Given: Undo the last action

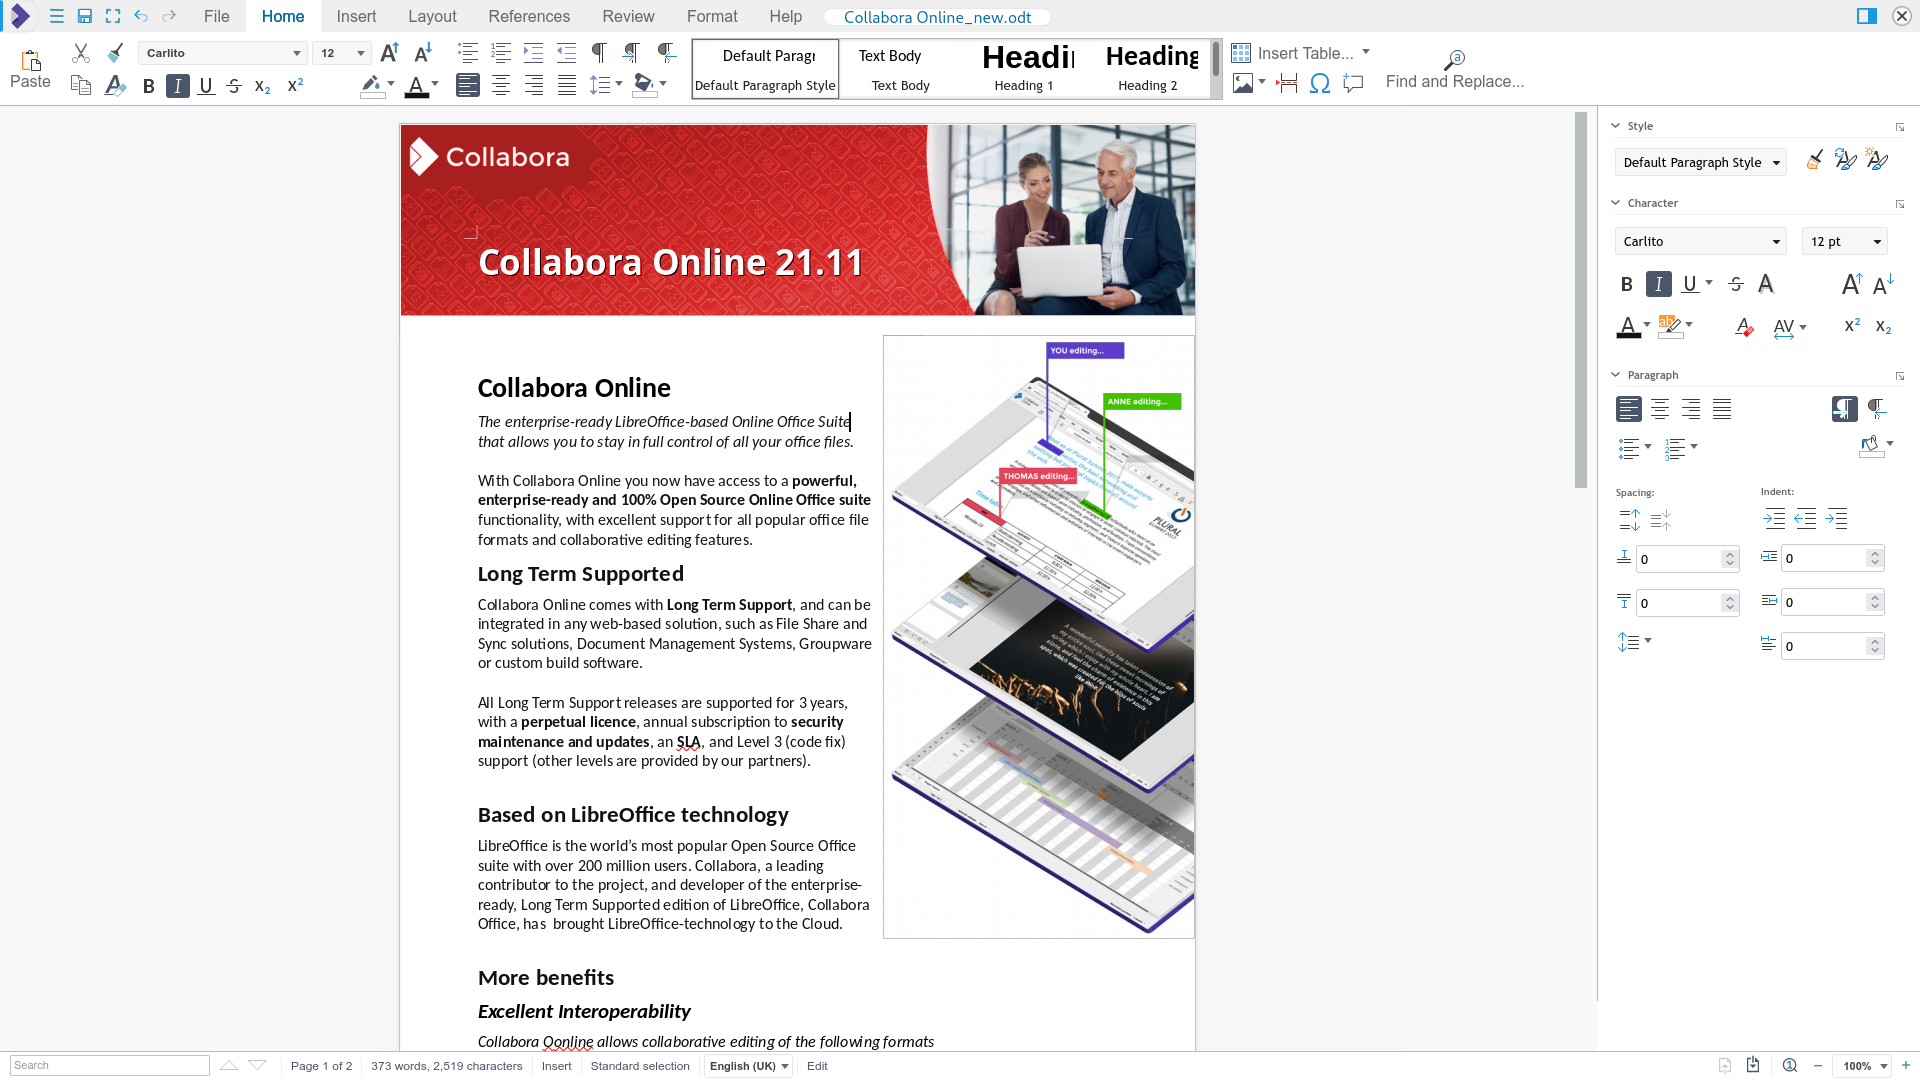Looking at the screenshot, I should (x=141, y=16).
